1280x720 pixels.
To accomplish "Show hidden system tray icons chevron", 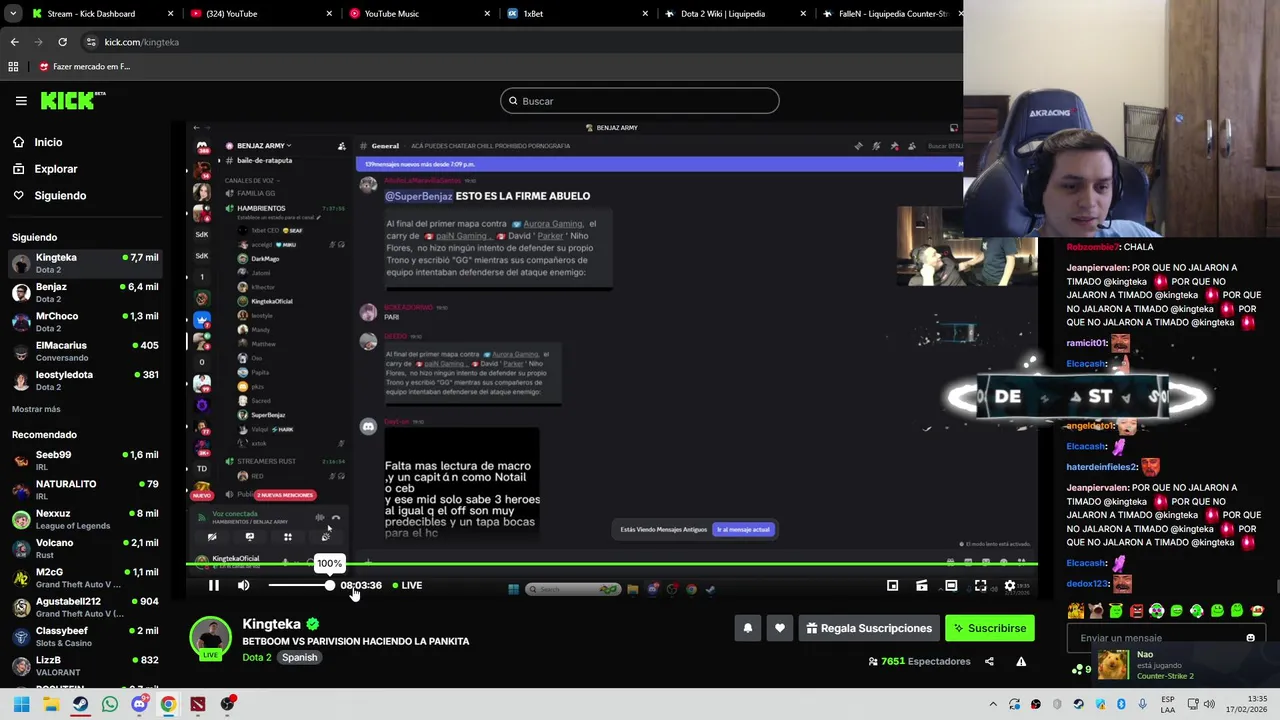I will click(x=993, y=704).
